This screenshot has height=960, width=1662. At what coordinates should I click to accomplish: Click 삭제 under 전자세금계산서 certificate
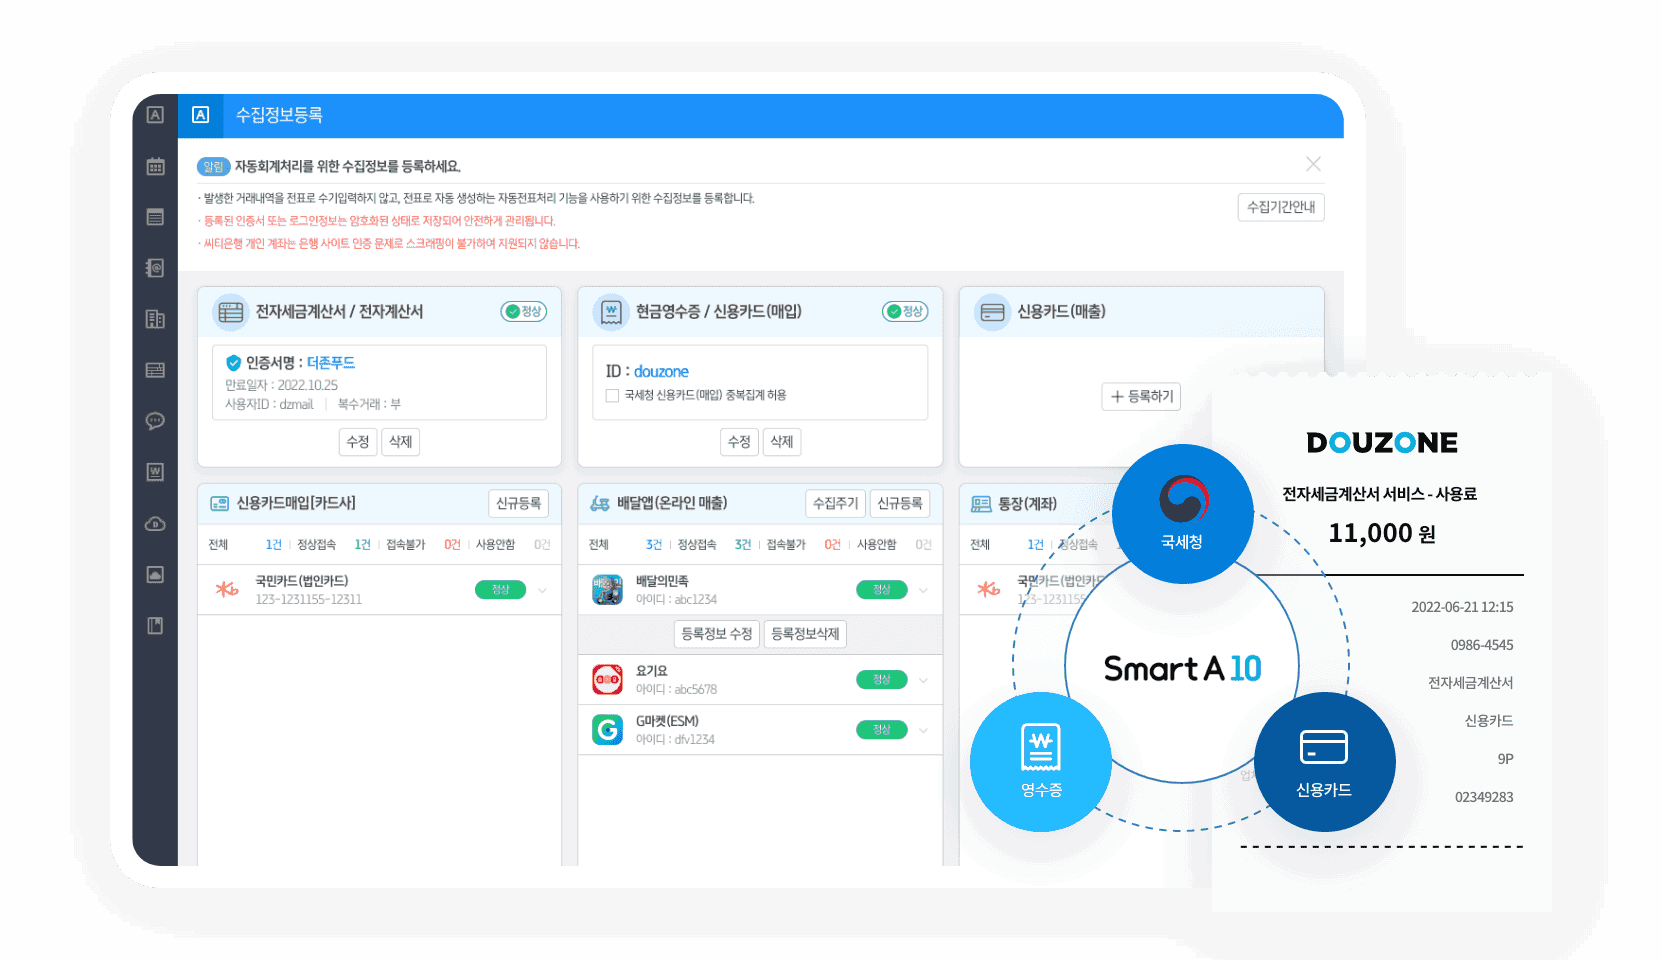pyautogui.click(x=401, y=442)
